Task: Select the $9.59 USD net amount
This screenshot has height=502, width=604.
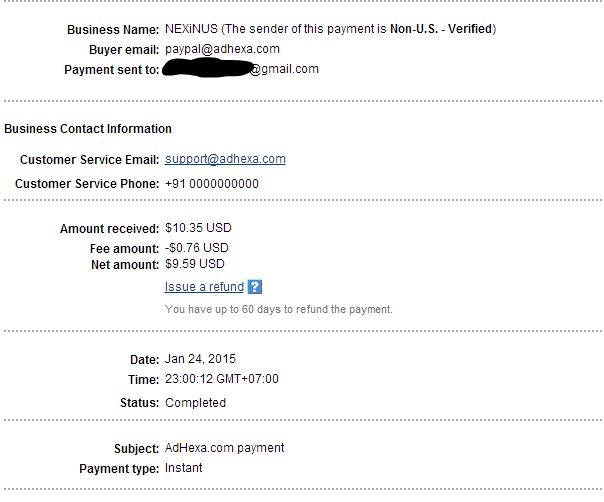Action: 194,265
